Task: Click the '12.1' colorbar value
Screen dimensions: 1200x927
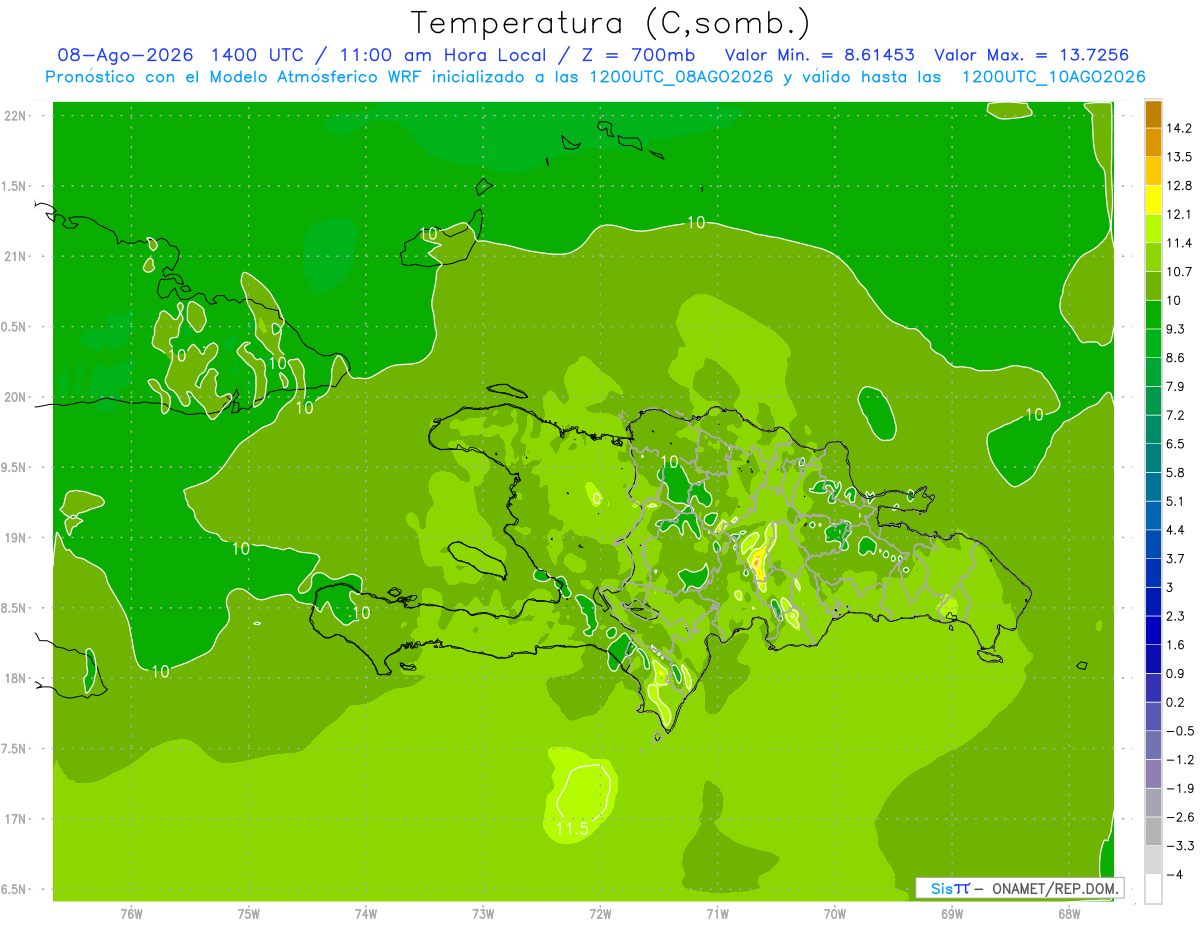Action: click(x=1179, y=214)
